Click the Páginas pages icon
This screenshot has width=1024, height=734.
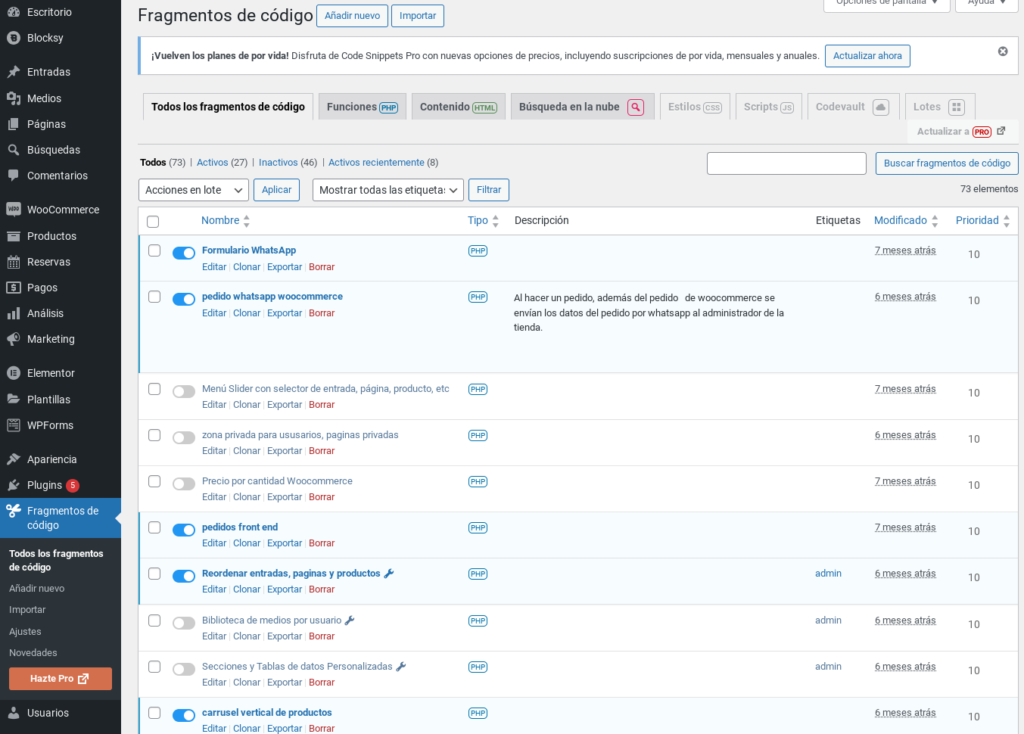click(x=13, y=124)
